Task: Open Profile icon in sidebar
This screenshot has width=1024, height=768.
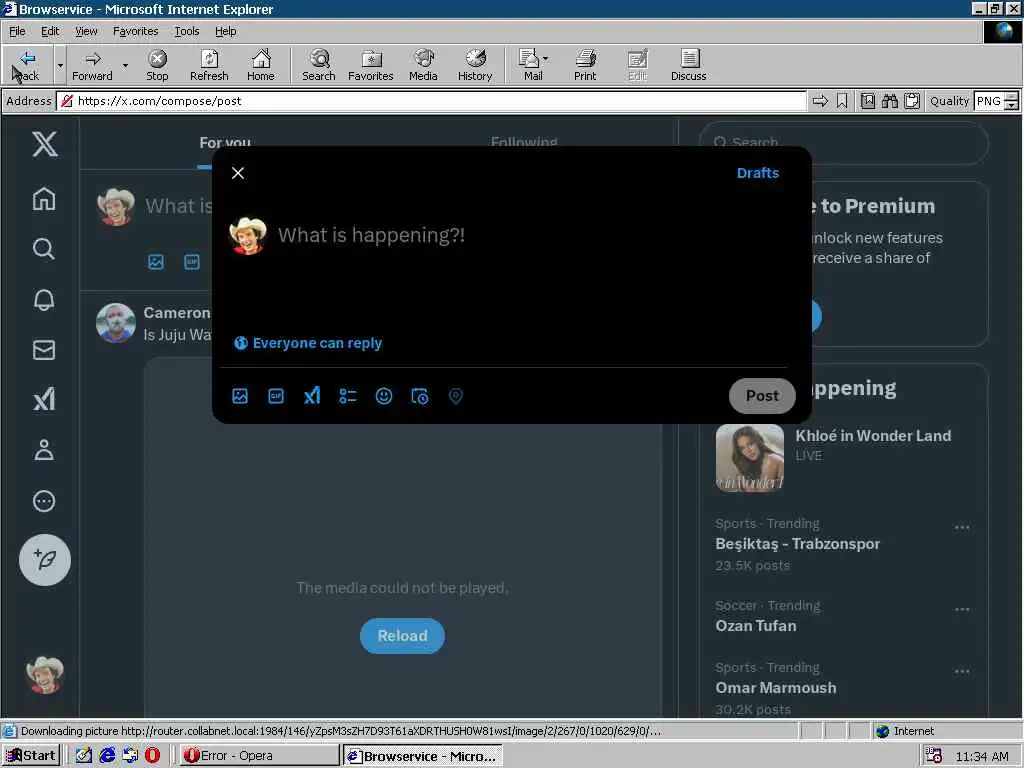Action: coord(44,450)
